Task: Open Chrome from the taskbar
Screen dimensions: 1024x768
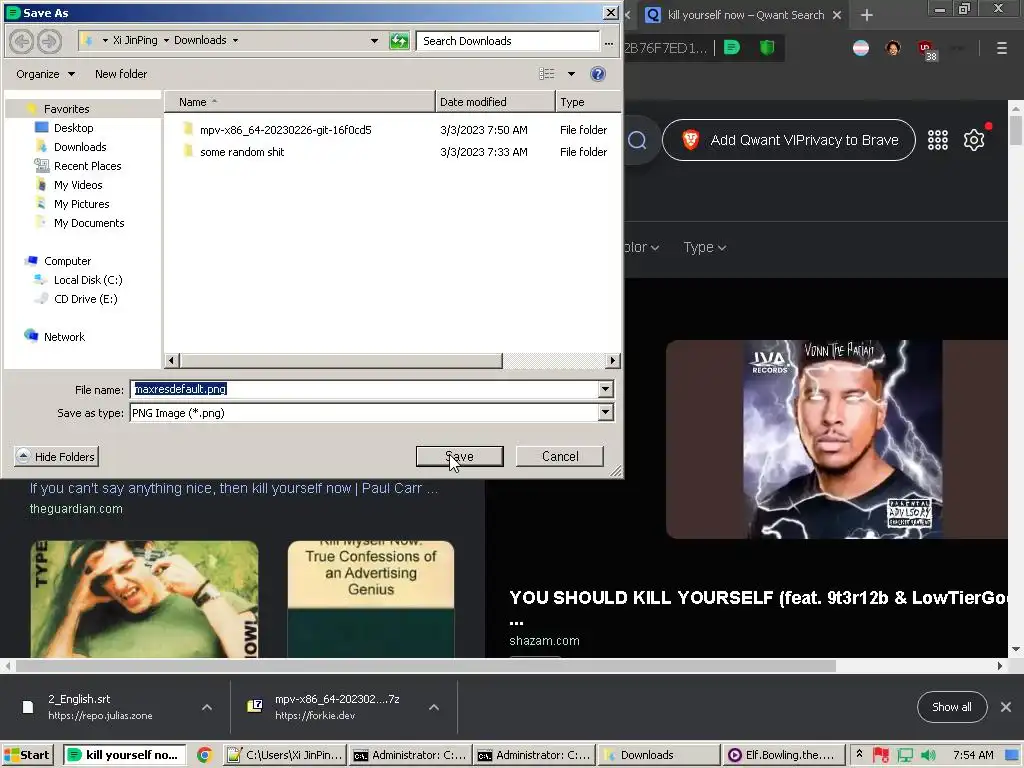Action: 204,755
